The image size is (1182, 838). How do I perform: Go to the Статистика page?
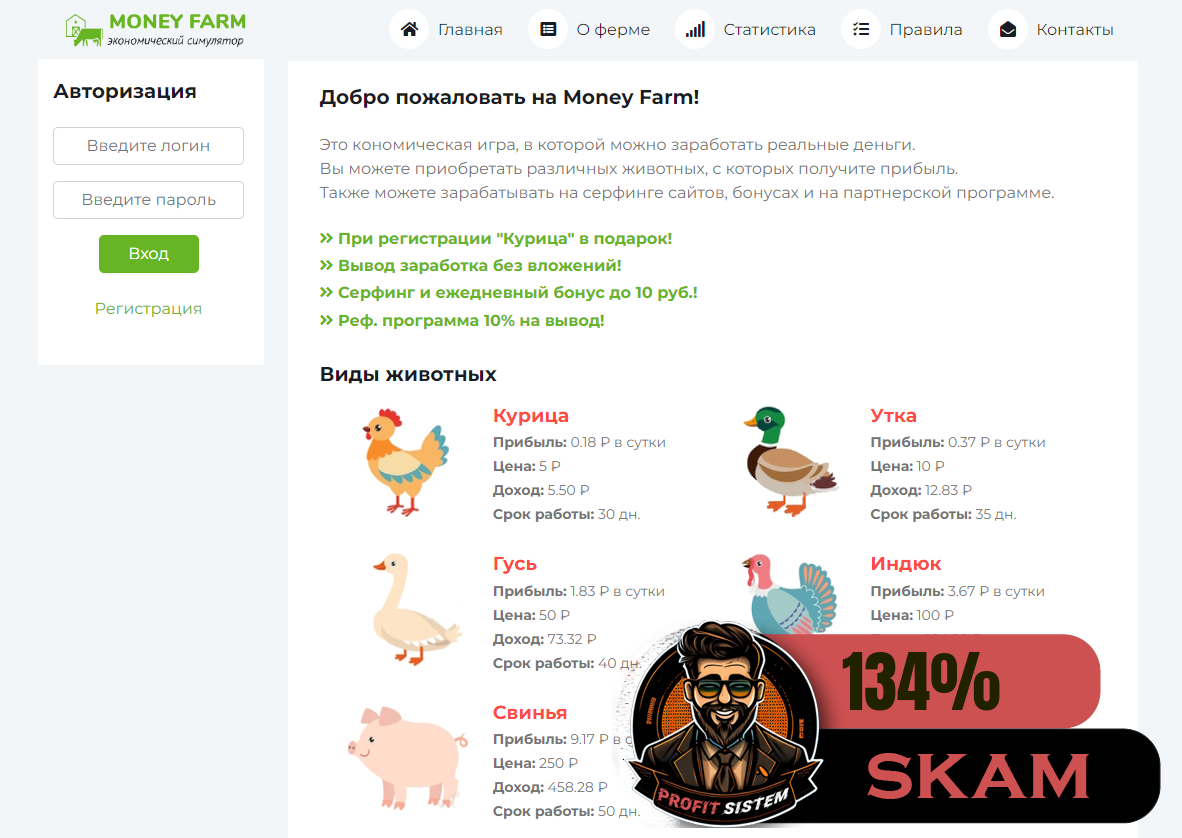click(x=770, y=29)
